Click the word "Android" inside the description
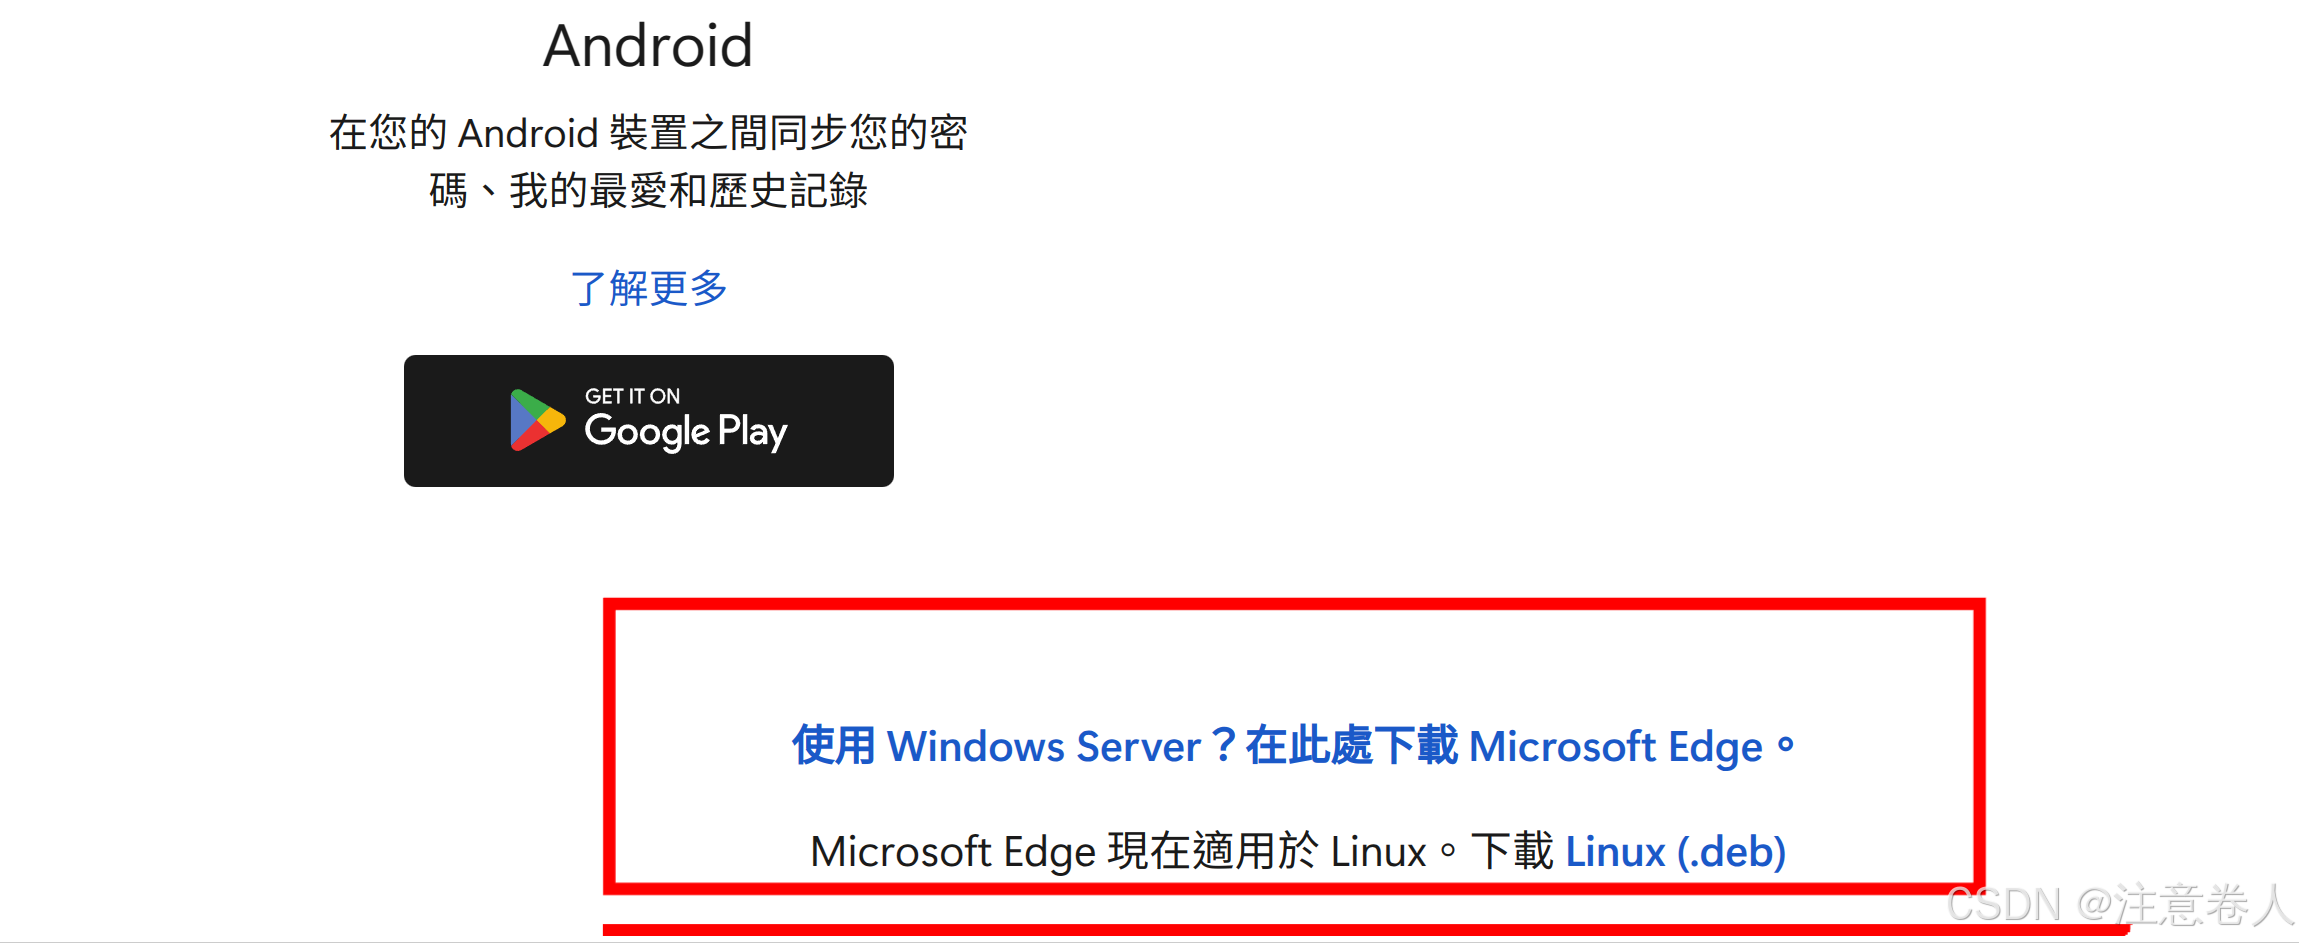The image size is (2300, 943). (528, 133)
